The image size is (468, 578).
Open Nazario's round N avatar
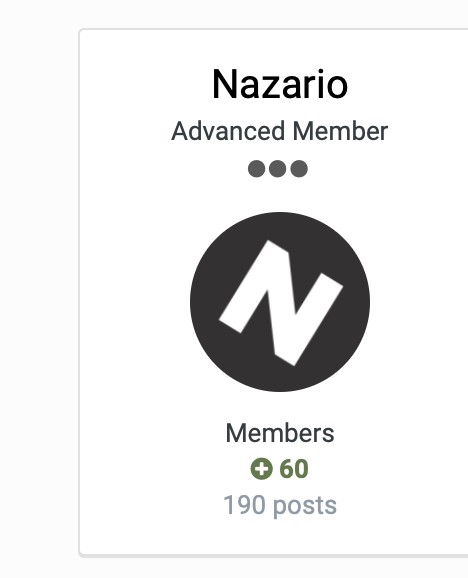pyautogui.click(x=280, y=302)
